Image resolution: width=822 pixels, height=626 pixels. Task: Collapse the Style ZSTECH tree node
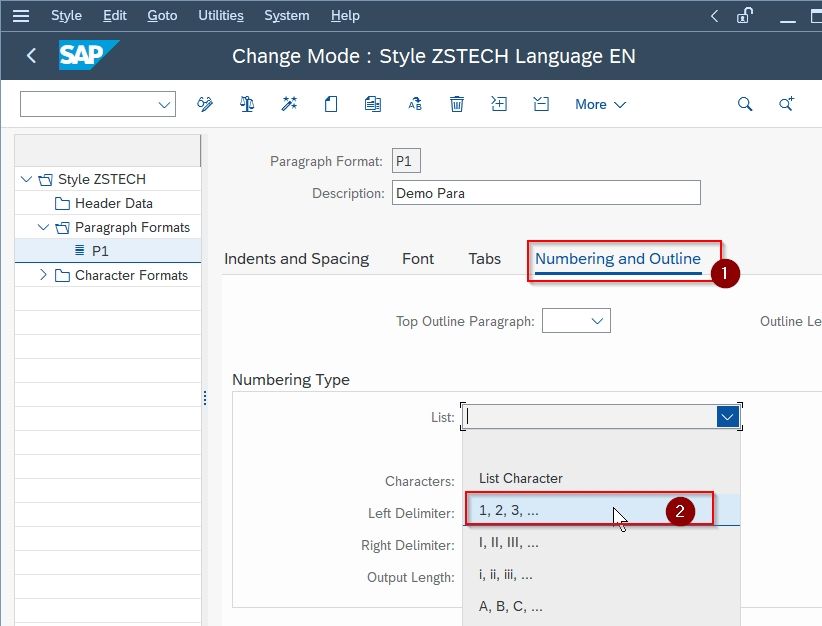[26, 179]
